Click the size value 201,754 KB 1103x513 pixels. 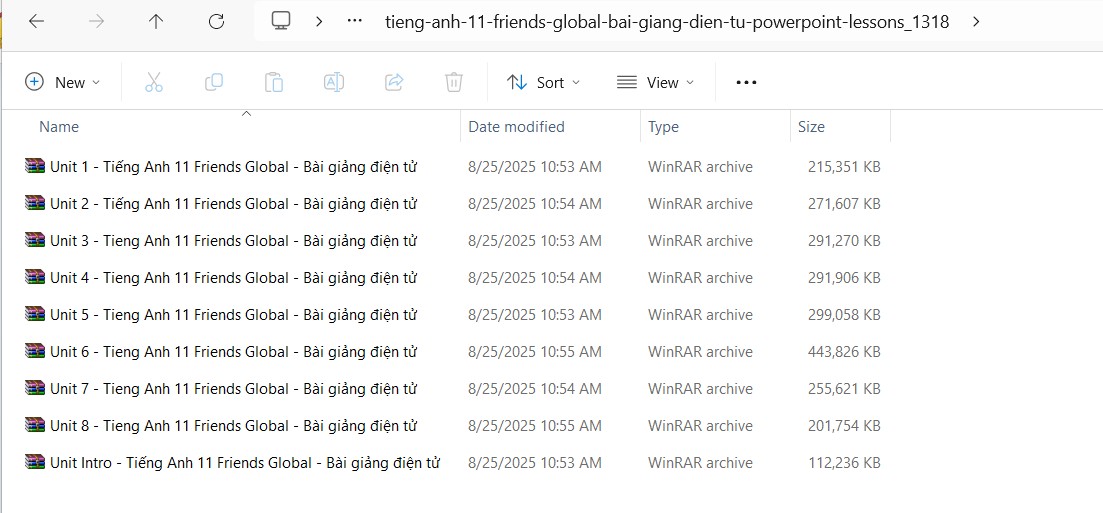844,425
